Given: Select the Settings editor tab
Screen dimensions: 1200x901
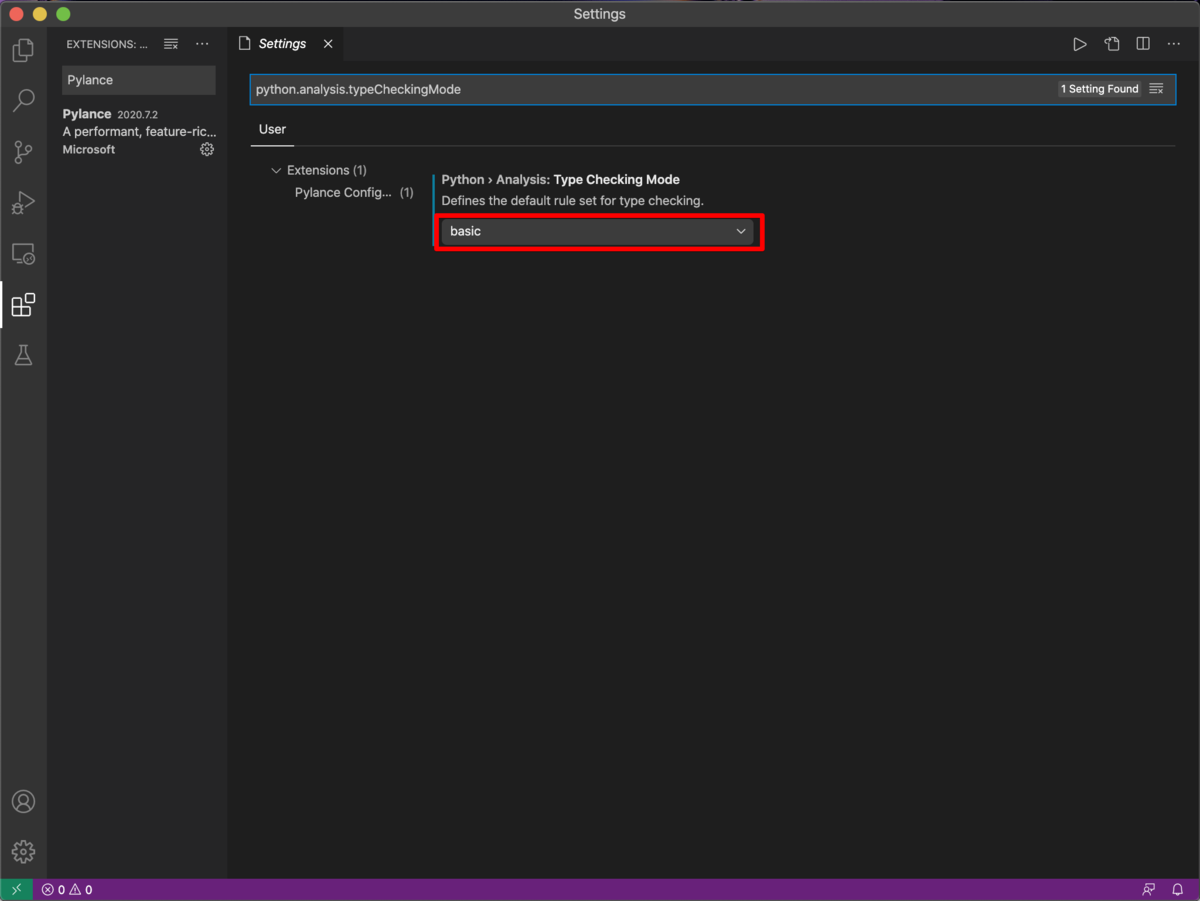Looking at the screenshot, I should (x=285, y=44).
